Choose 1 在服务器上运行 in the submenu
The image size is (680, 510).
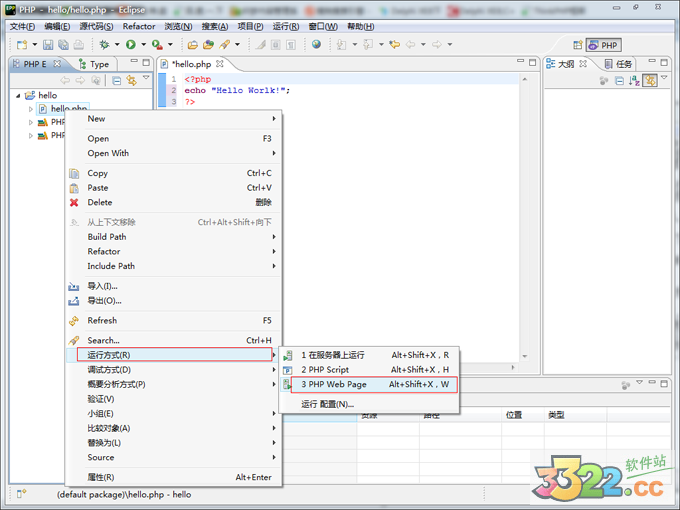(369, 355)
